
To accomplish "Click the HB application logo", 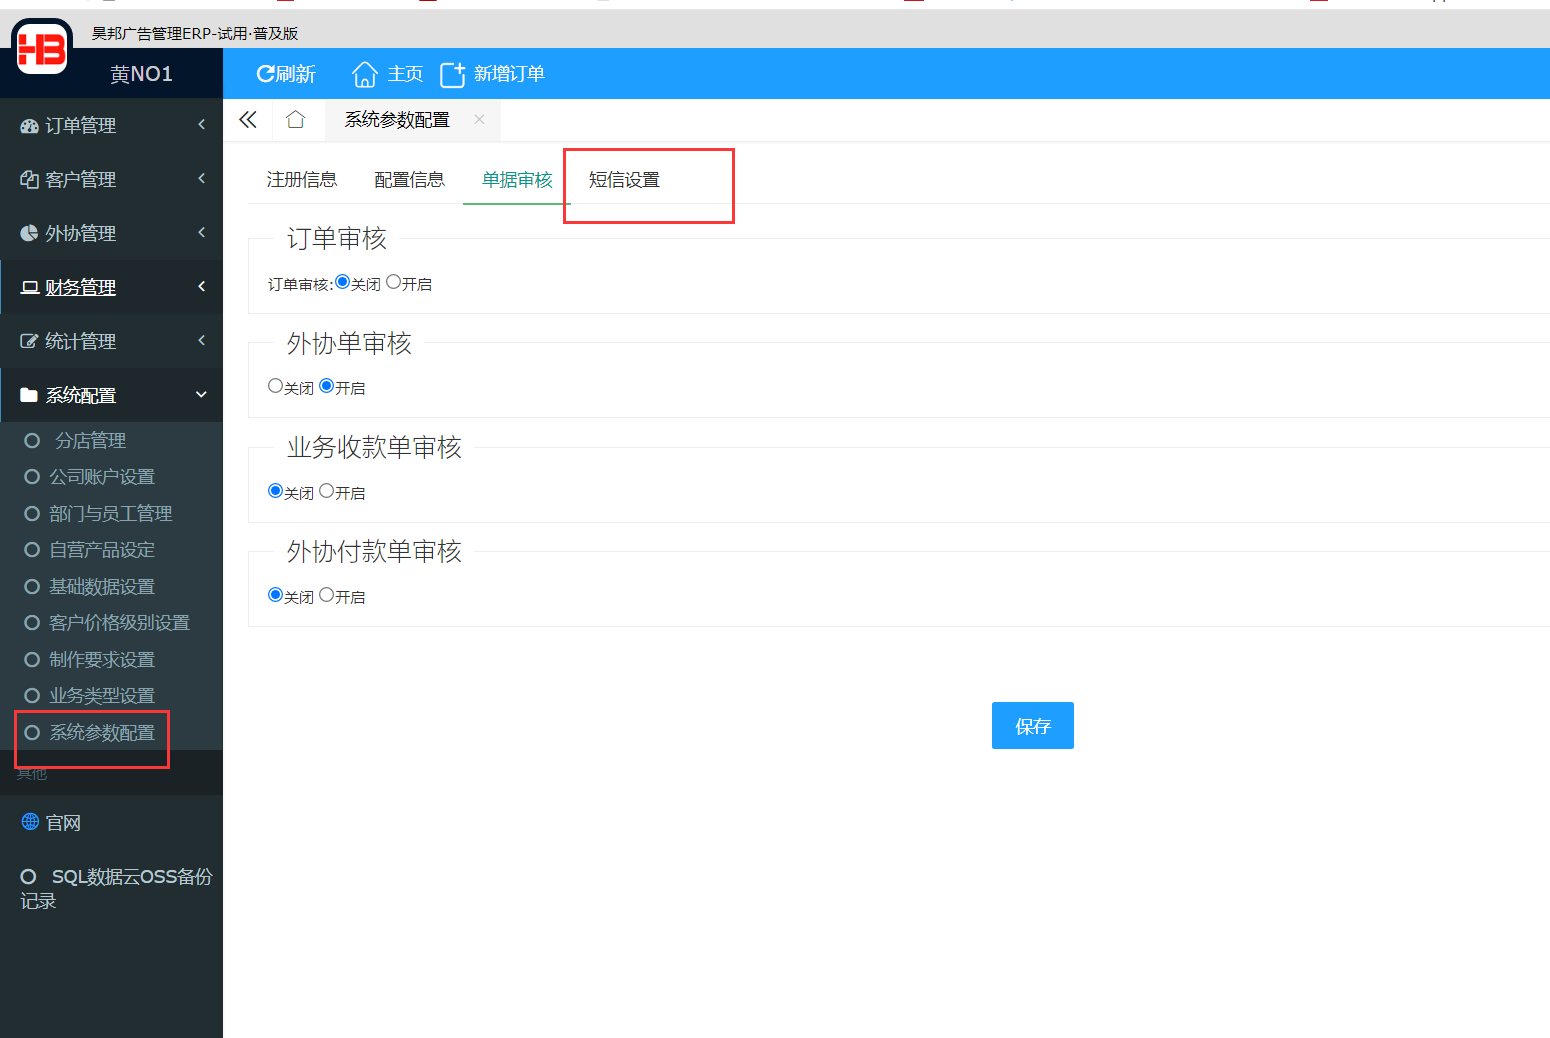I will (42, 47).
